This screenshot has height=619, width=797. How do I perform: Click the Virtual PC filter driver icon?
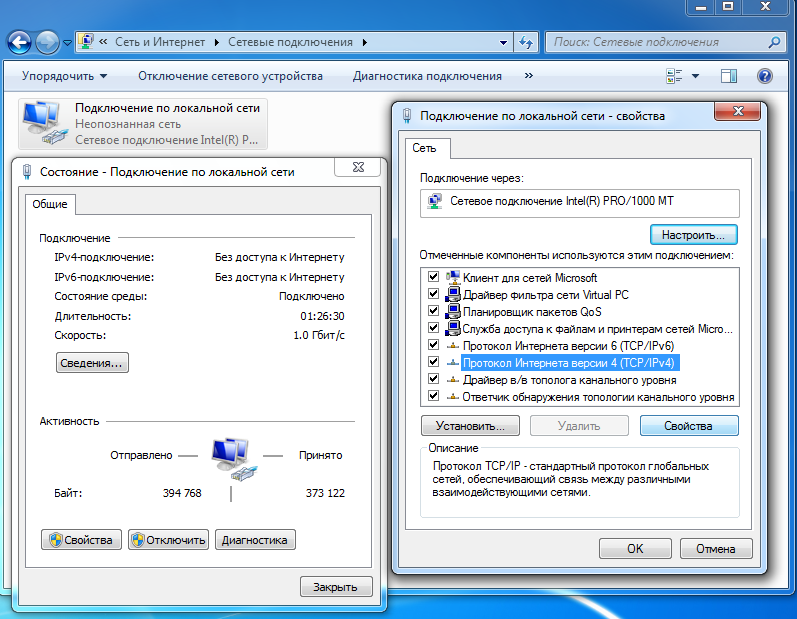tap(452, 295)
